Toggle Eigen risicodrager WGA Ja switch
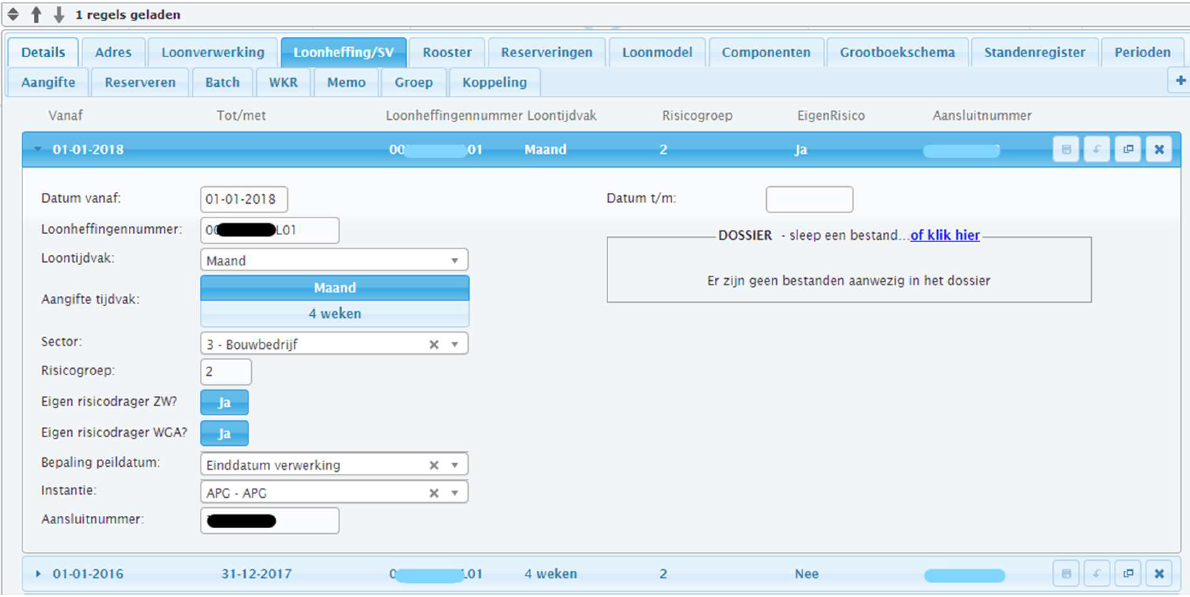1190x597 pixels. 225,433
